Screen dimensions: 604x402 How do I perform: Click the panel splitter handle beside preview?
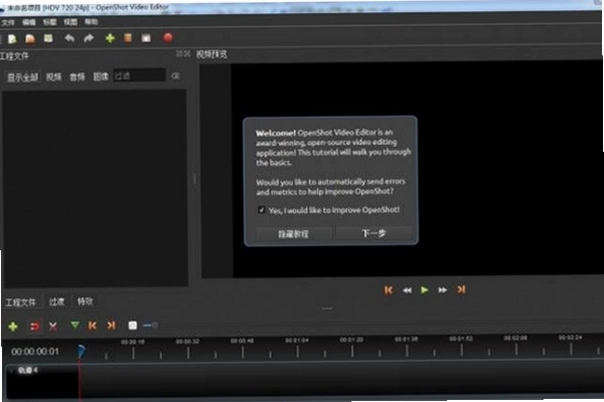tap(195, 179)
